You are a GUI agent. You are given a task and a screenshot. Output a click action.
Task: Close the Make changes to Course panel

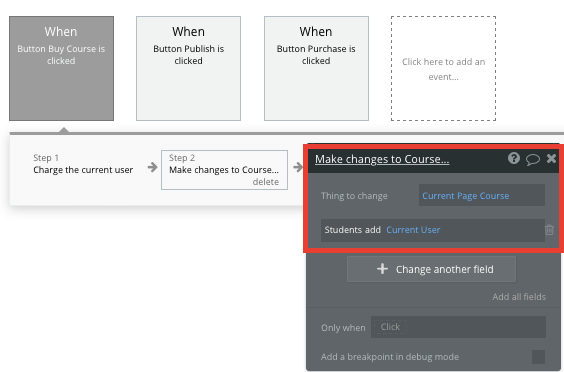coord(551,158)
